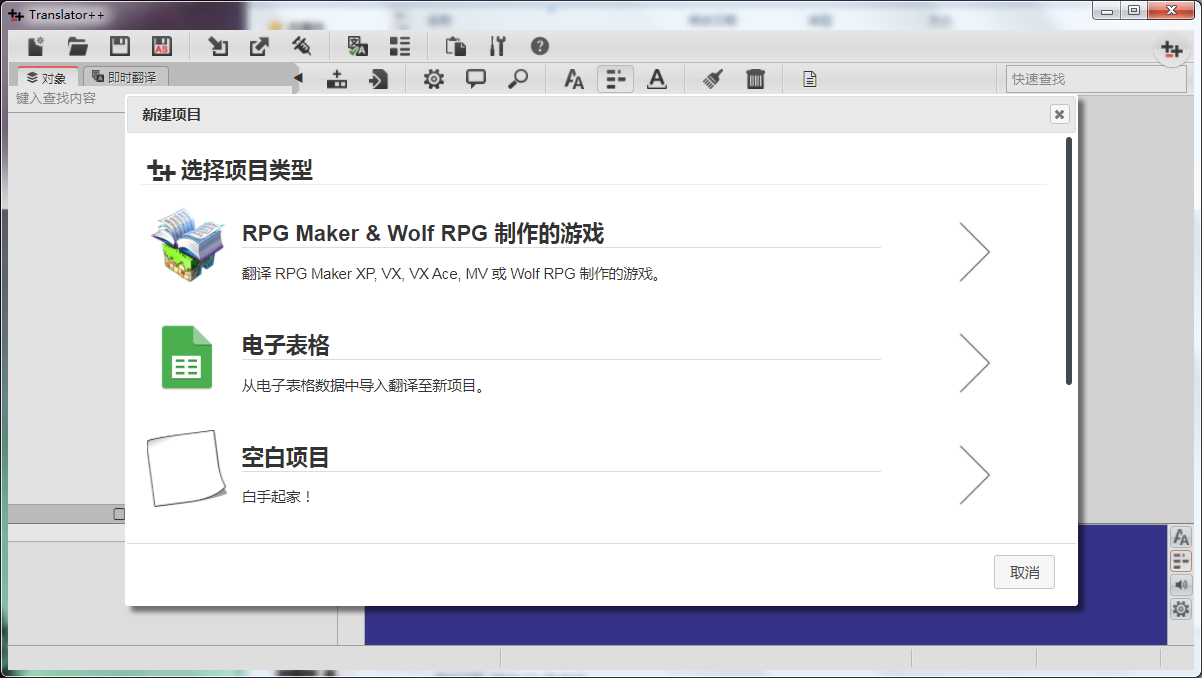1202x678 pixels.
Task: Click the speech bubble comment icon
Action: [x=476, y=79]
